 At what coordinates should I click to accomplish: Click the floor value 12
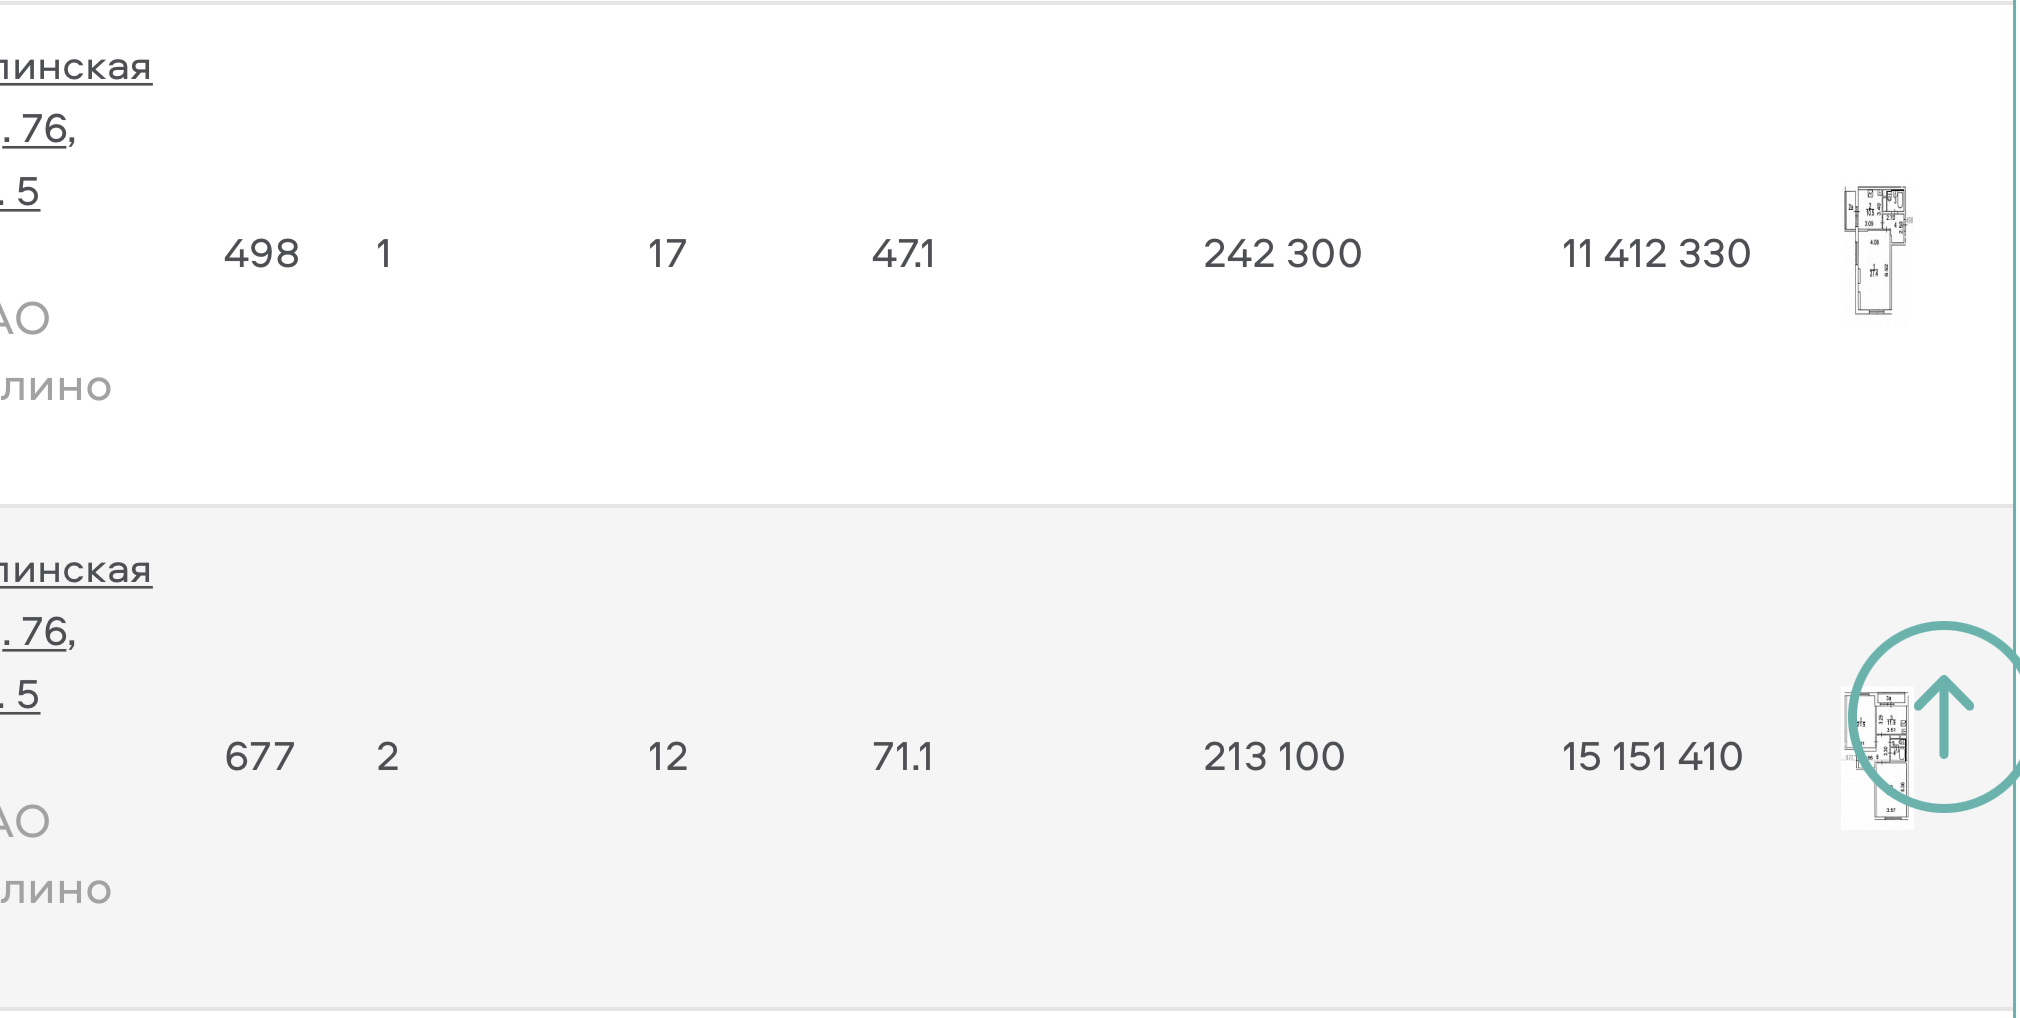point(667,757)
